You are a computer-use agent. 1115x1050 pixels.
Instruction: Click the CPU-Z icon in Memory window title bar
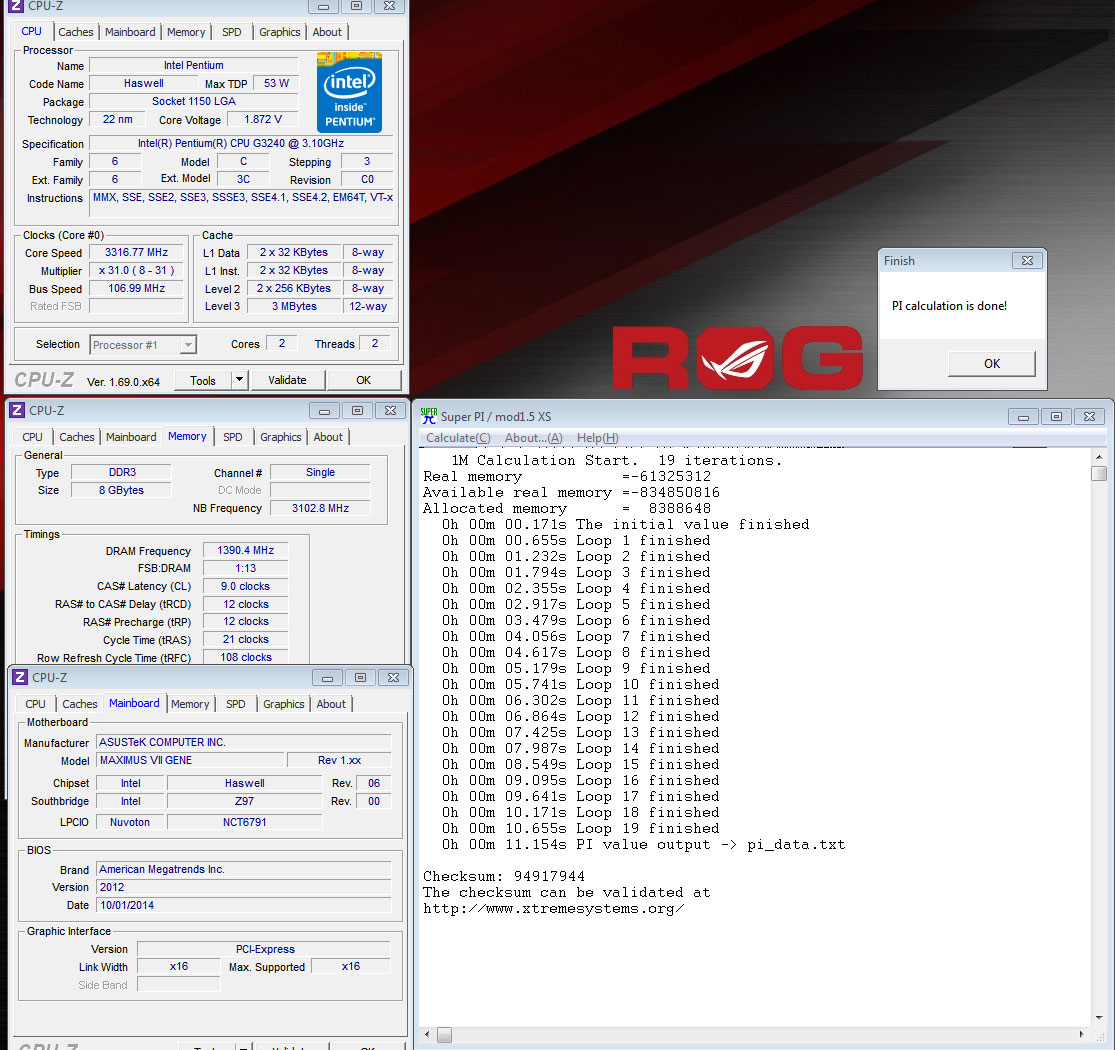pos(17,410)
